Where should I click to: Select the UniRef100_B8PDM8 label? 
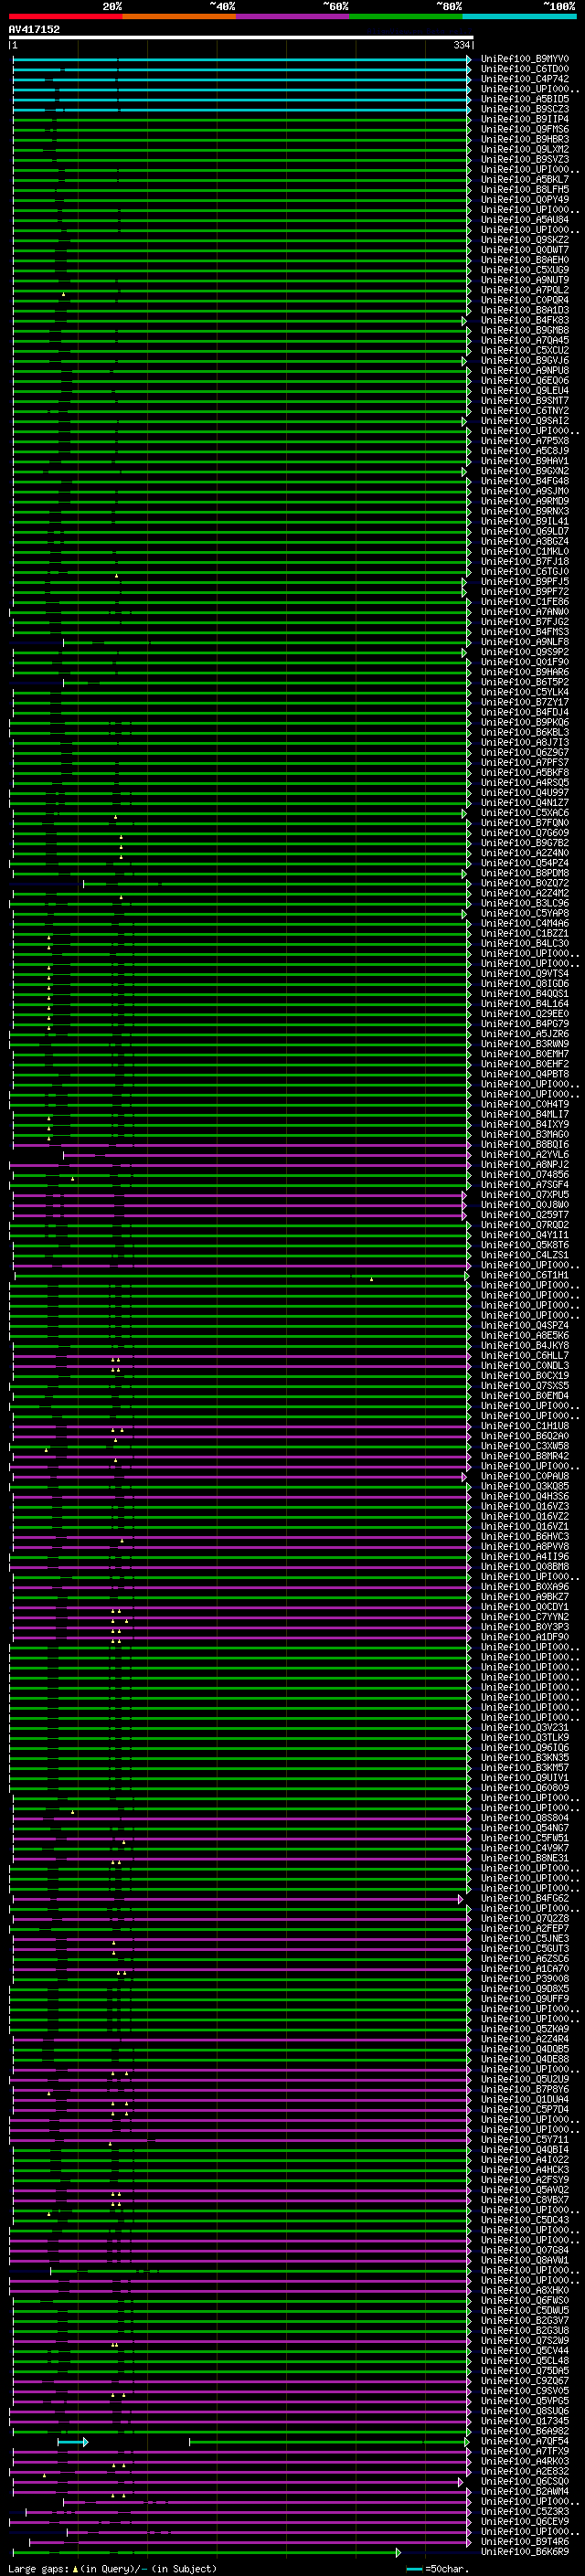[x=525, y=873]
